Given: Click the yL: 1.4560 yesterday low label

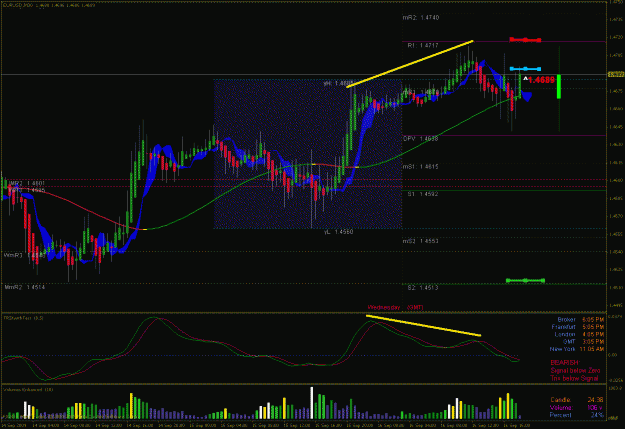Looking at the screenshot, I should point(338,232).
